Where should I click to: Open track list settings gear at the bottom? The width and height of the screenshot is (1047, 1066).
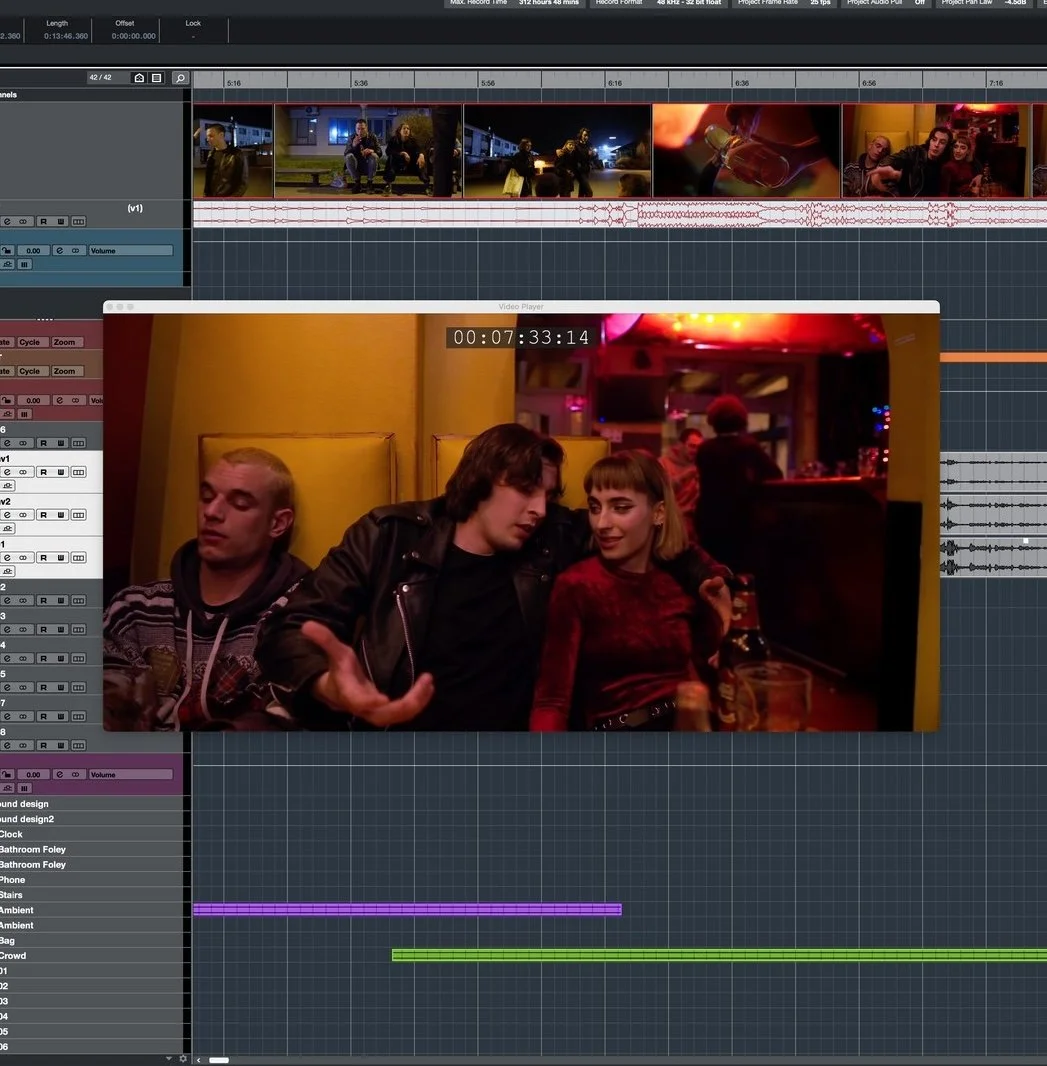[183, 1059]
